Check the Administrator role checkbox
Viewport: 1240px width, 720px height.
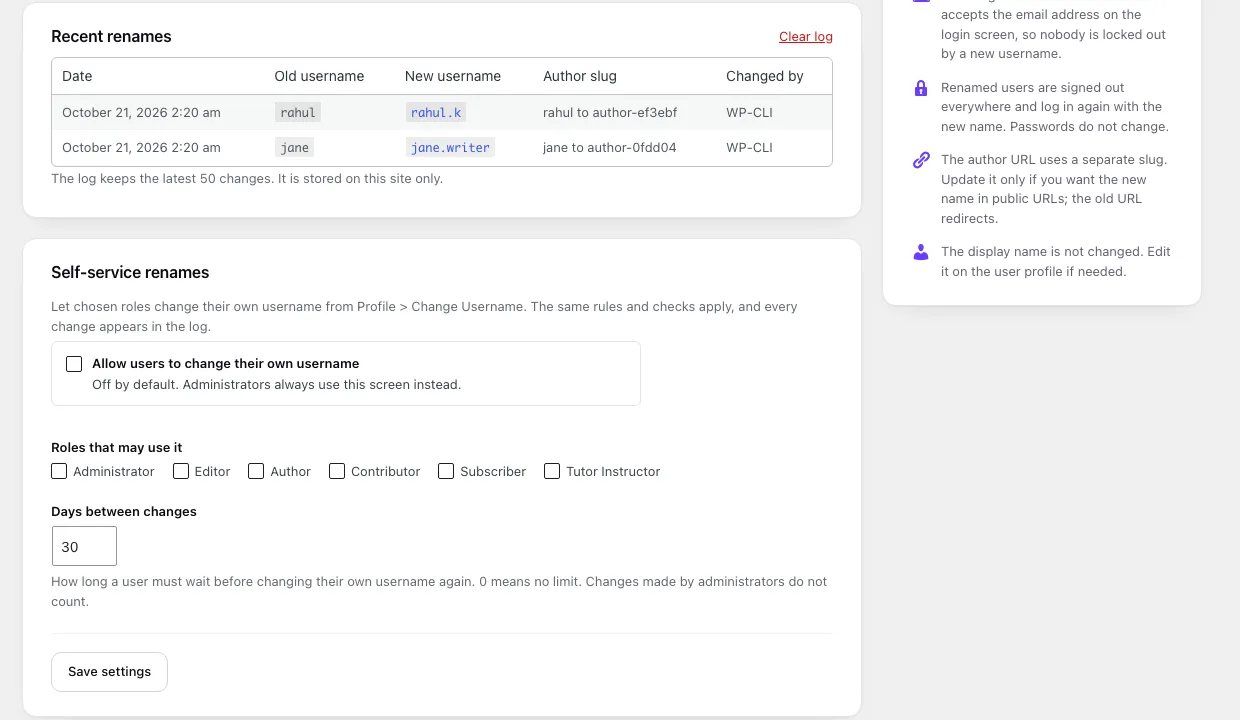pos(59,471)
